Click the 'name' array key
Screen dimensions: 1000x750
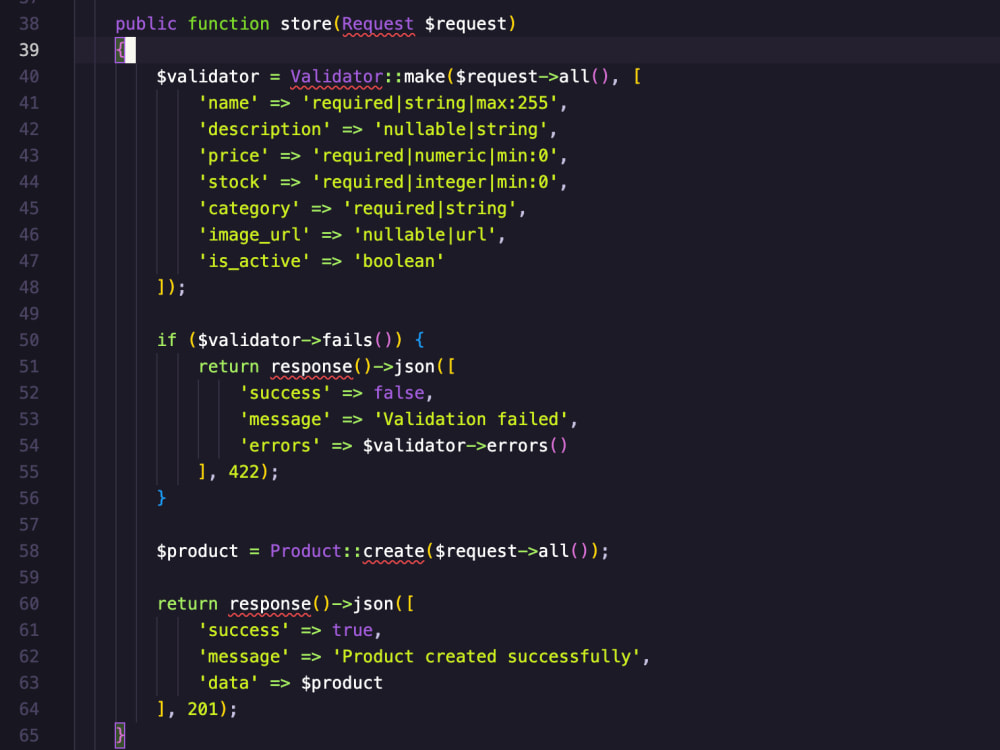click(228, 103)
